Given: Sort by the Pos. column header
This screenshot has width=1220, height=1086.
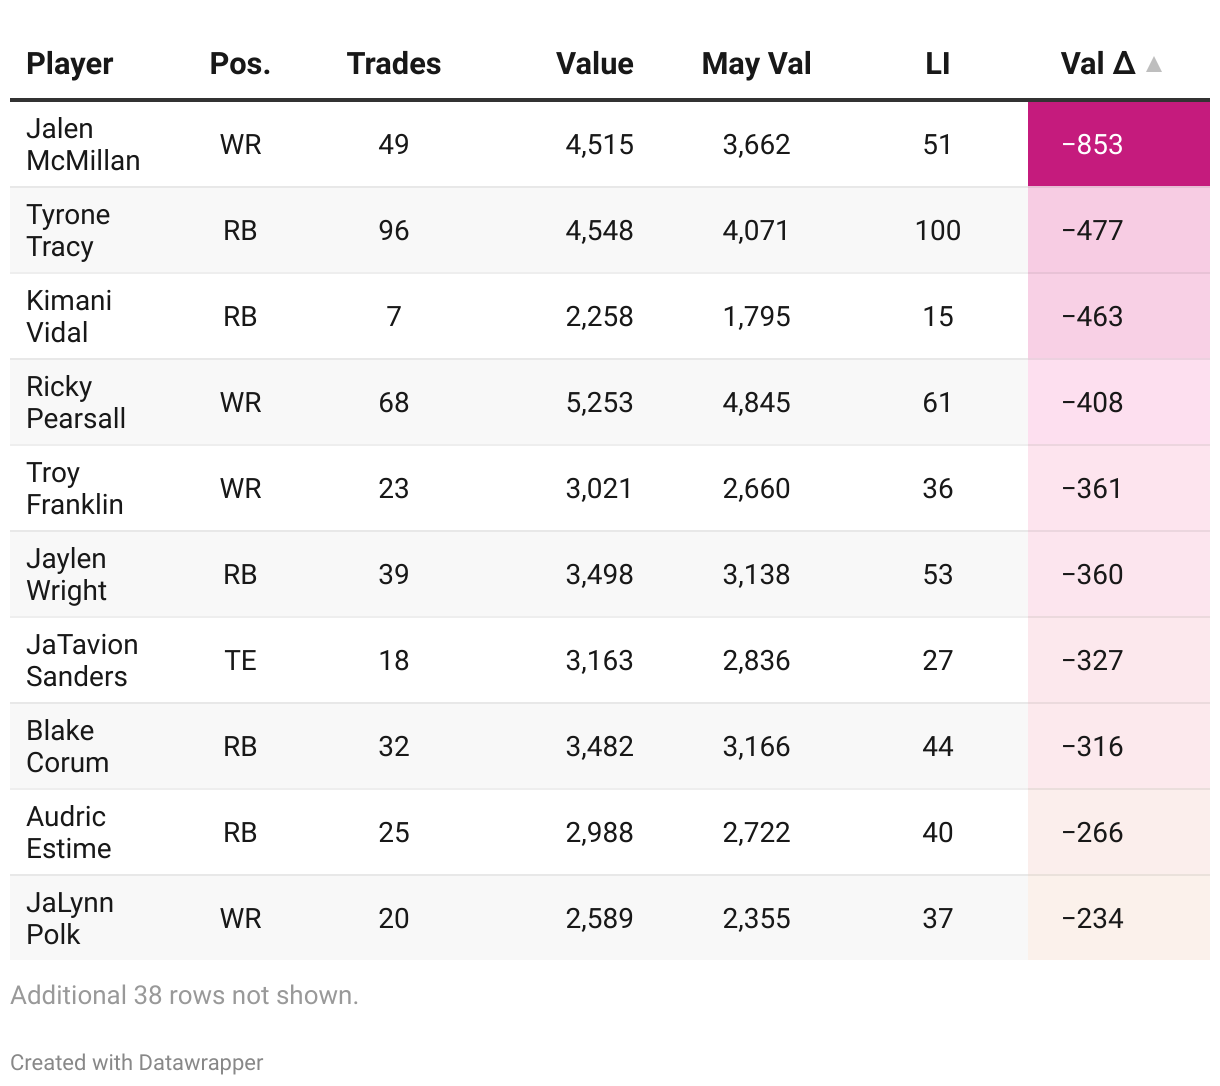Looking at the screenshot, I should coord(240,64).
